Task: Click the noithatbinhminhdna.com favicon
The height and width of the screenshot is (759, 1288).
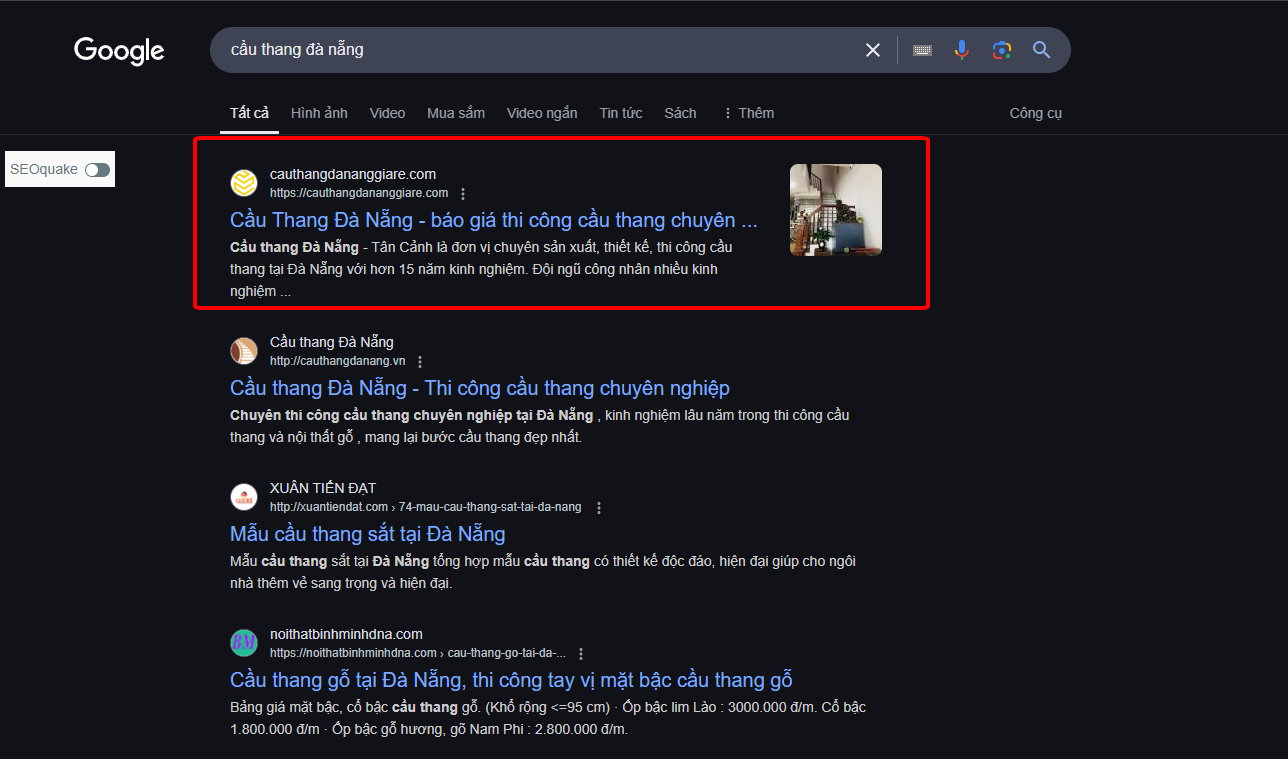Action: pyautogui.click(x=244, y=643)
